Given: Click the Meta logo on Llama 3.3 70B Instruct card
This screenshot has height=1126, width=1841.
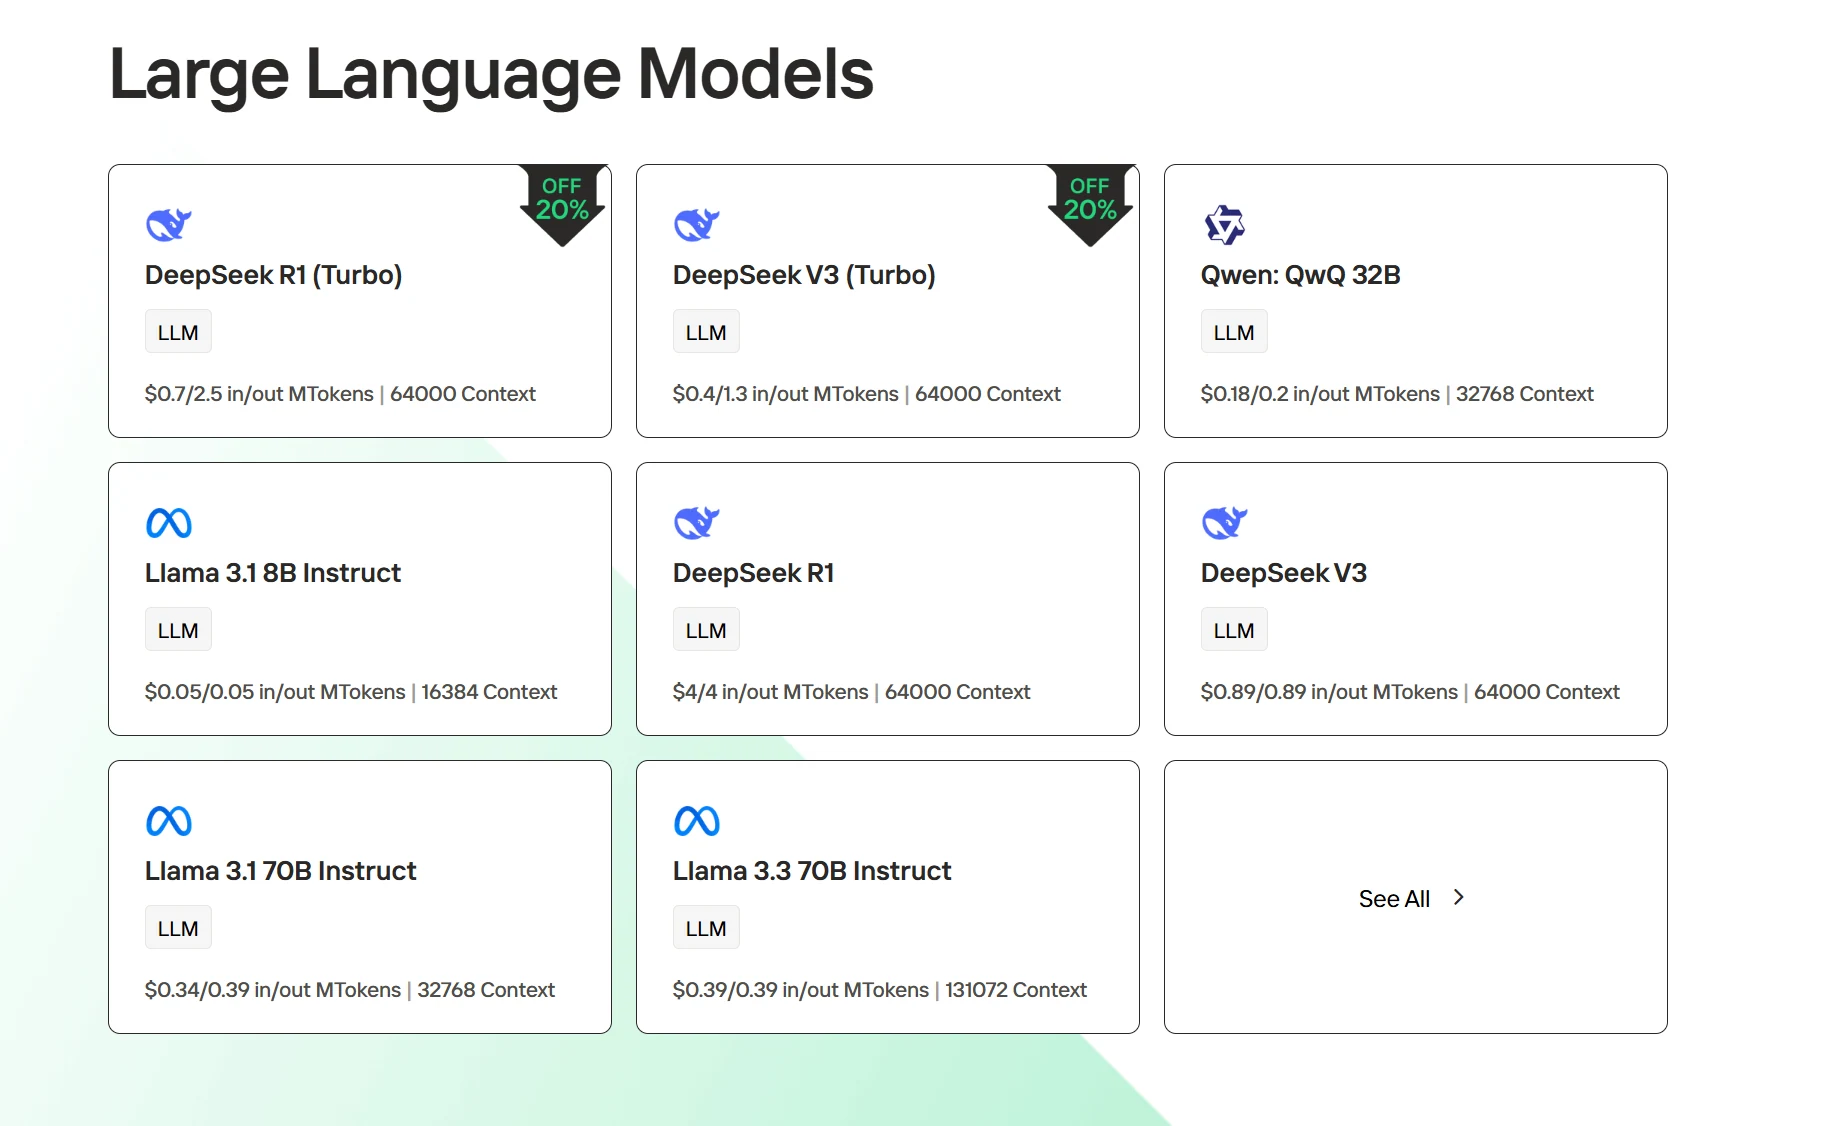Looking at the screenshot, I should tap(697, 821).
